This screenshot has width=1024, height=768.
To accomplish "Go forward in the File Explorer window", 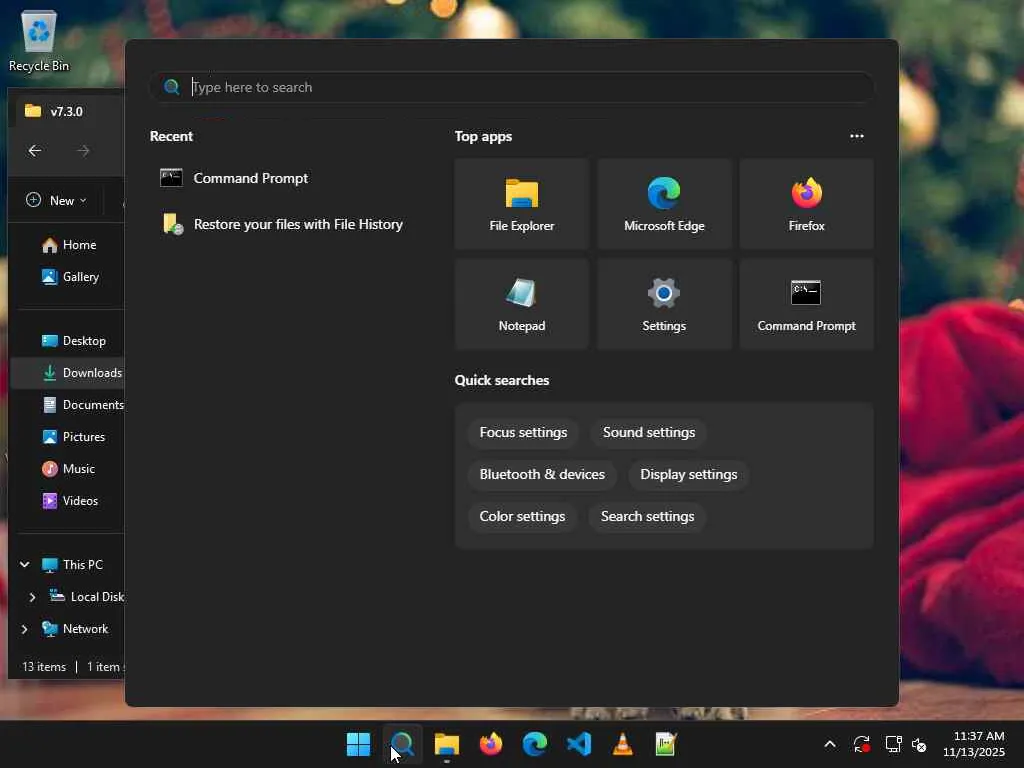I will coord(83,151).
